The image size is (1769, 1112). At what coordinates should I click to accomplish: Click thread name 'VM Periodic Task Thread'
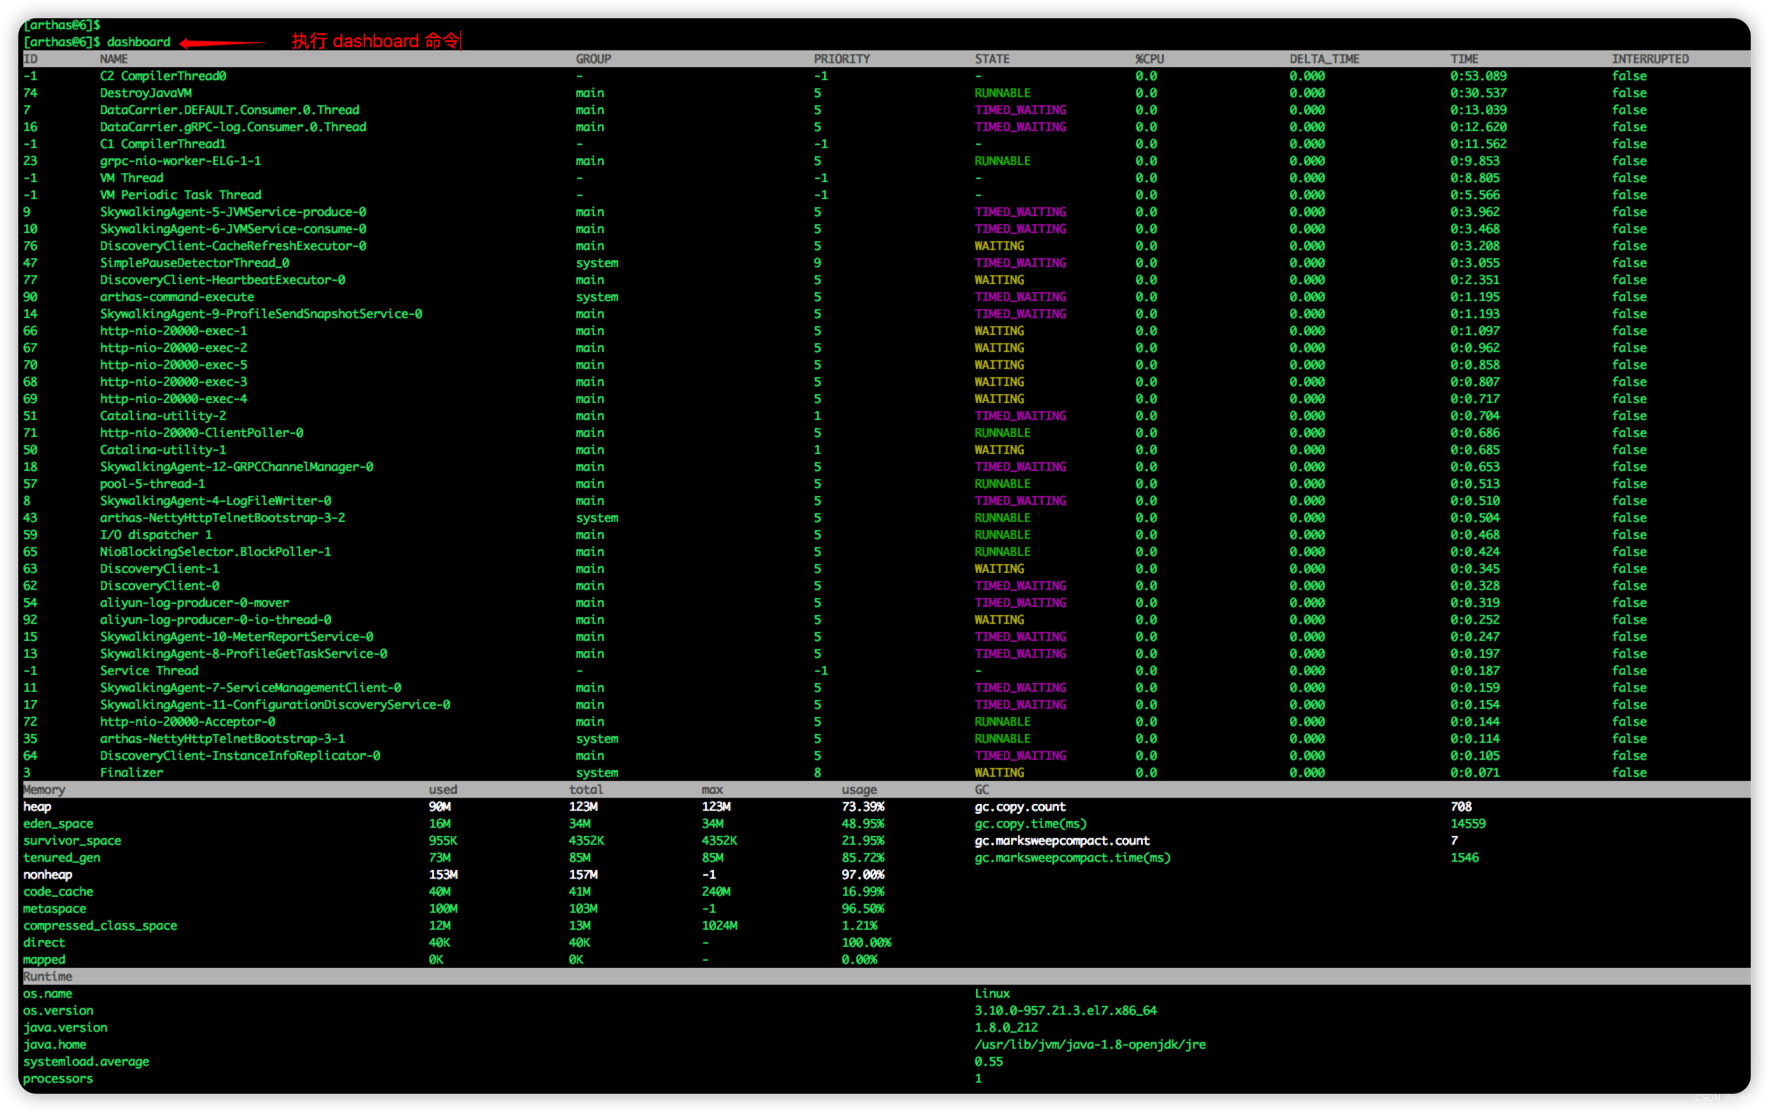[x=181, y=195]
